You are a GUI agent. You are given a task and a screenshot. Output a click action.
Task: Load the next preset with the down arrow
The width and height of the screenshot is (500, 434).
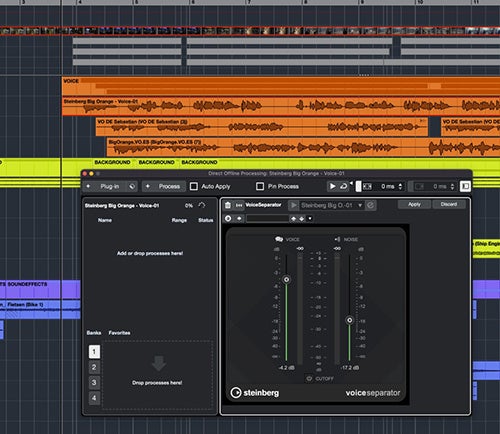(301, 219)
